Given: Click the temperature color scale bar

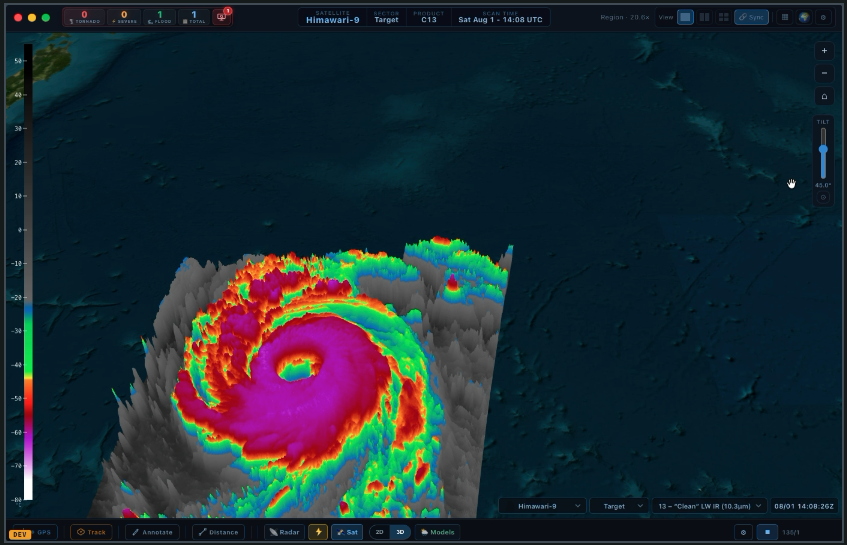Looking at the screenshot, I should tap(28, 272).
